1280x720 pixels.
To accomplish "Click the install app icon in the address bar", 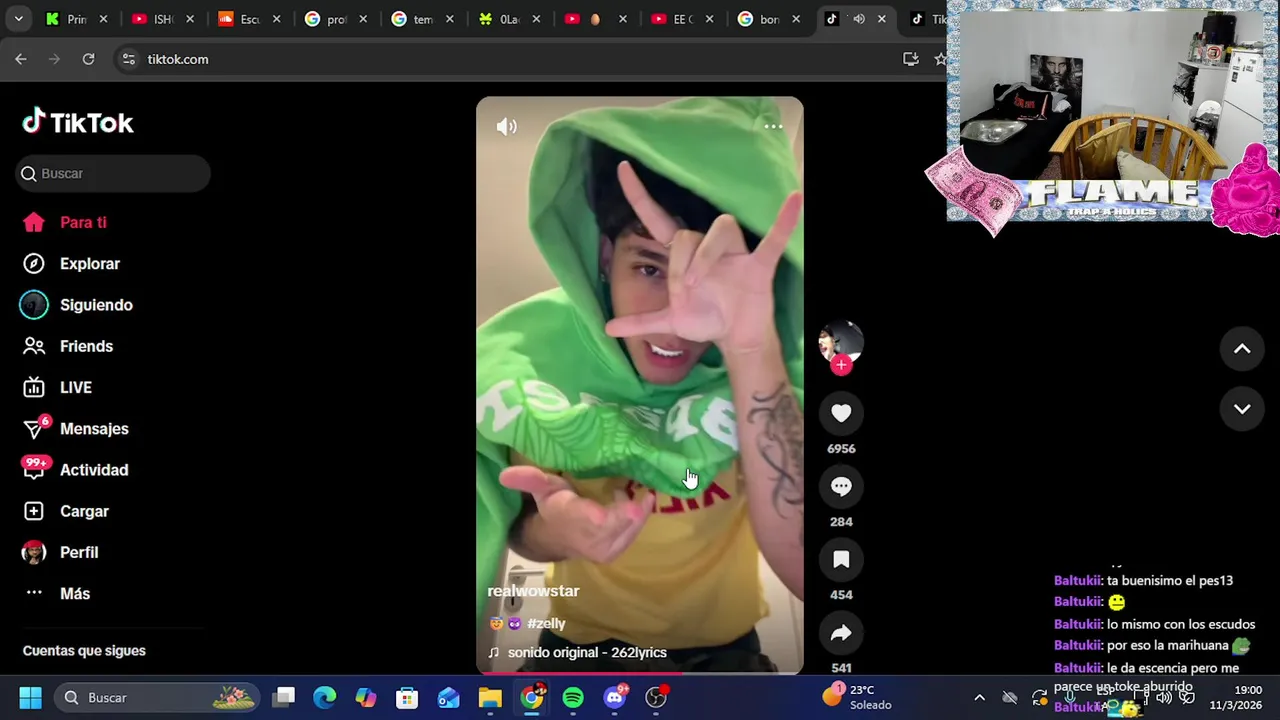I will click(911, 59).
